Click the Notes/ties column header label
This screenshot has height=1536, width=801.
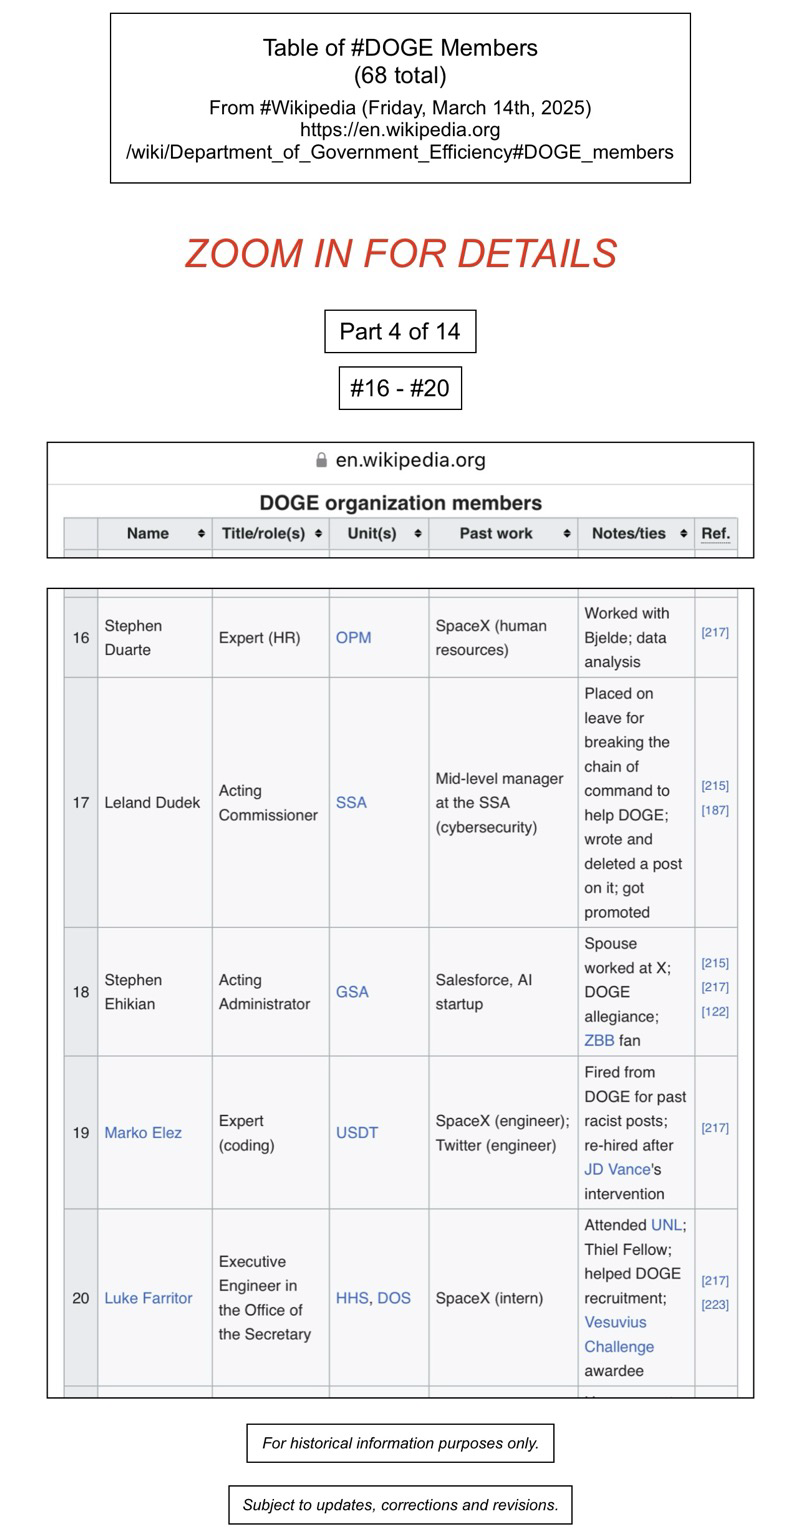click(629, 533)
